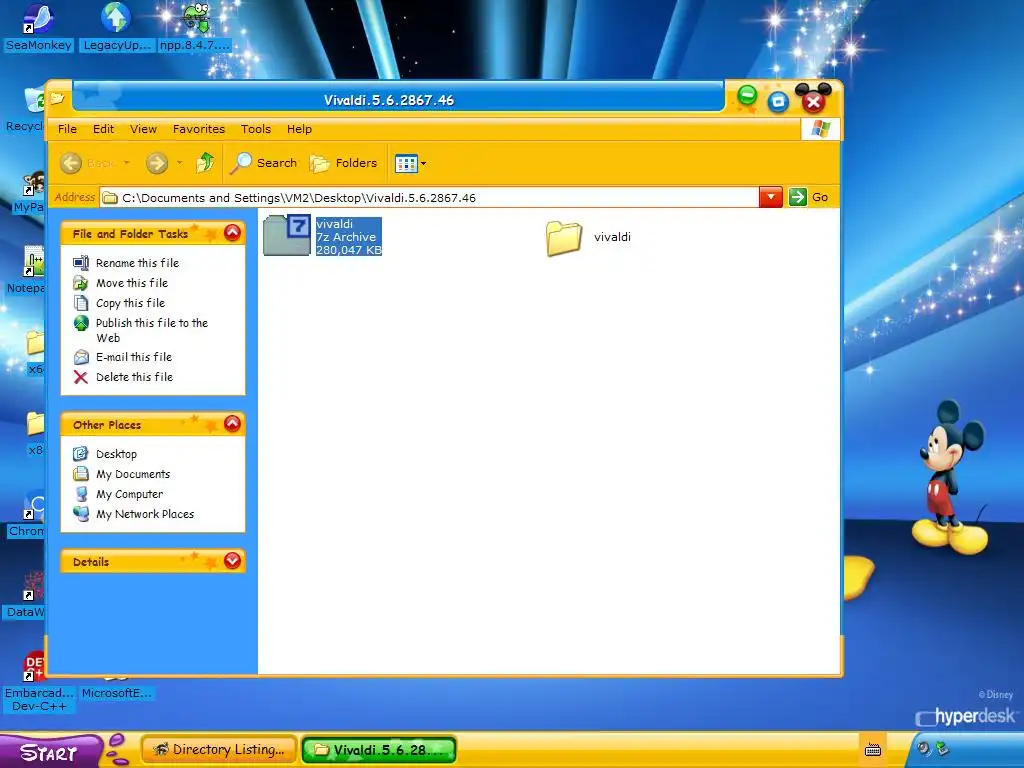Click the Vivaldi.5.6.28 taskbar button

pyautogui.click(x=379, y=750)
